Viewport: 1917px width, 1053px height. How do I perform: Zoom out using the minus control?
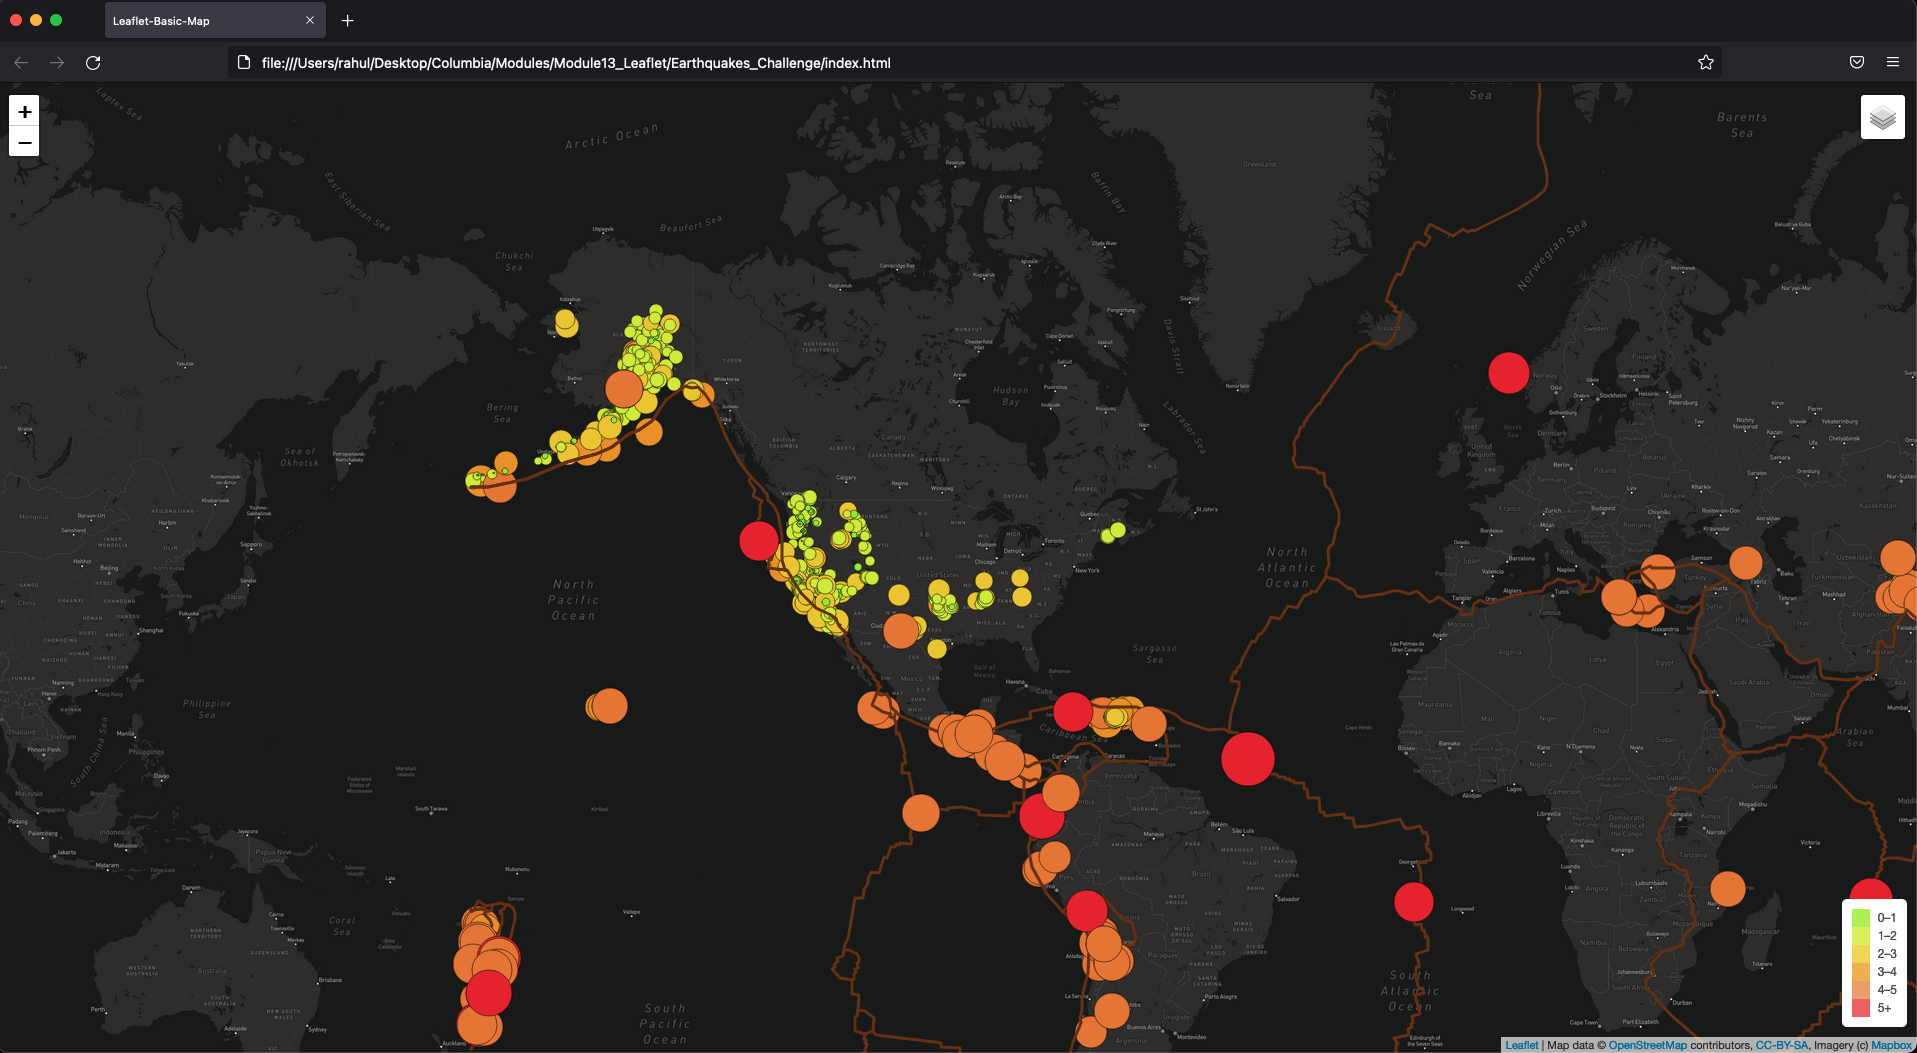click(x=23, y=142)
